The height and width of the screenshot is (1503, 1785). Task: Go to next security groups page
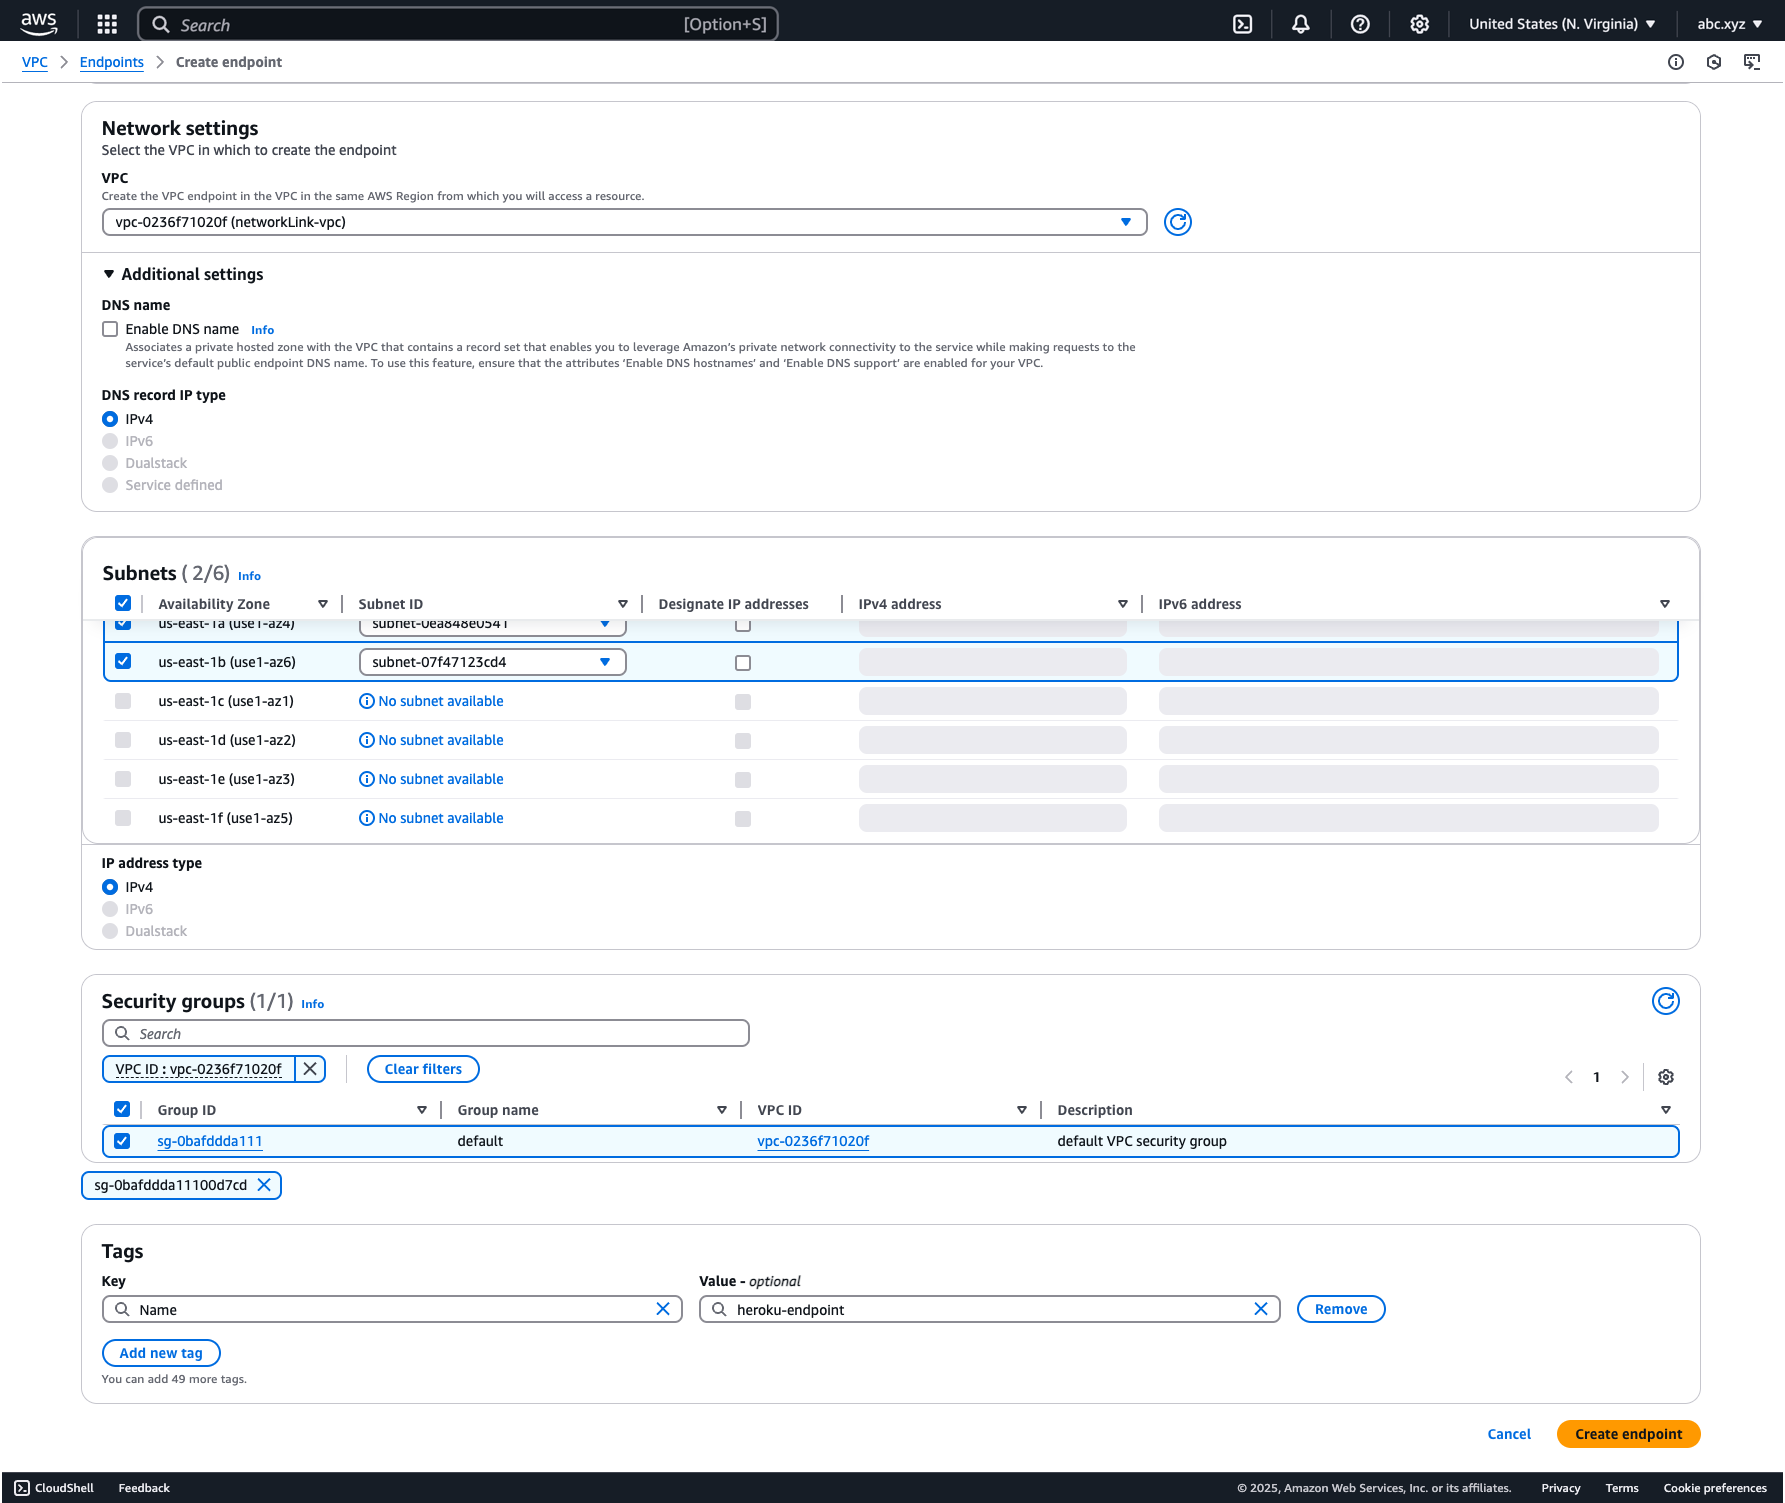click(1625, 1077)
